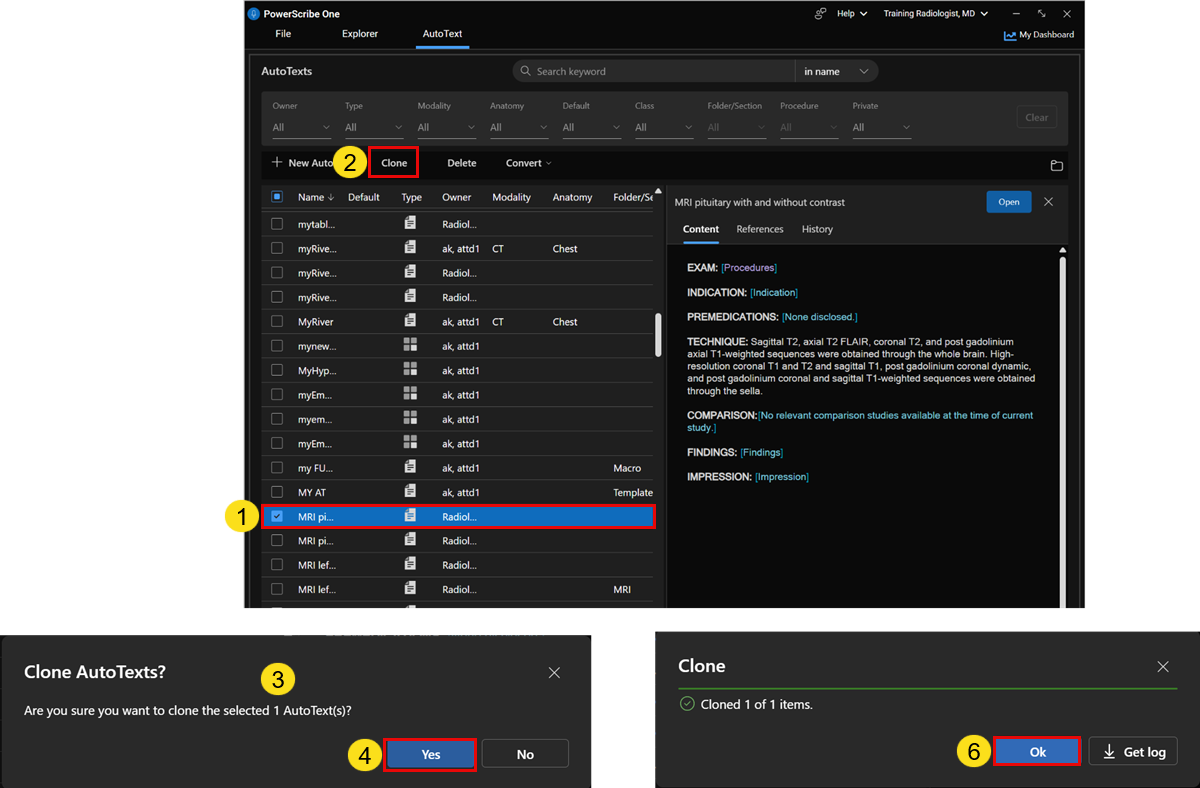The image size is (1200, 788).
Task: Open the Type filter dropdown
Action: pyautogui.click(x=374, y=127)
